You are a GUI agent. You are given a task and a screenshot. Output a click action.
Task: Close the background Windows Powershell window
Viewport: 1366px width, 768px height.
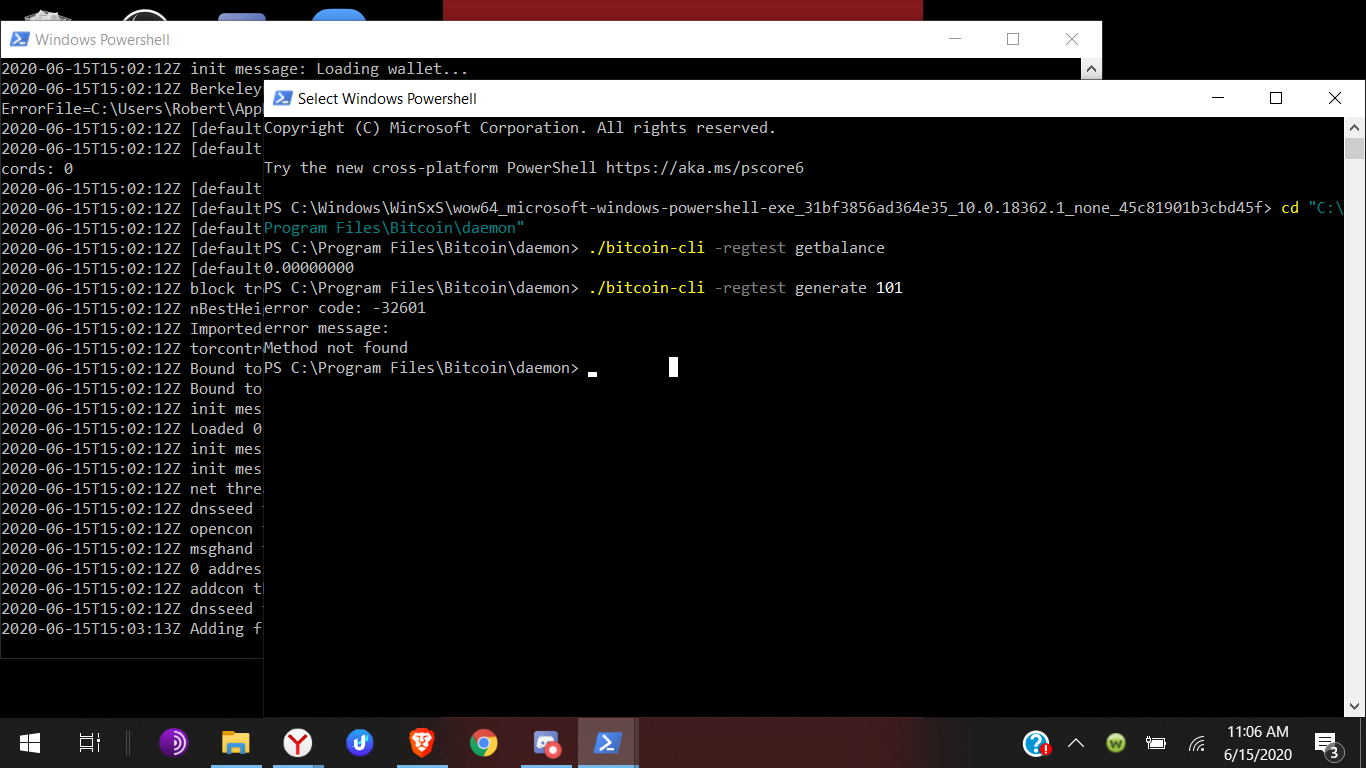point(1072,39)
